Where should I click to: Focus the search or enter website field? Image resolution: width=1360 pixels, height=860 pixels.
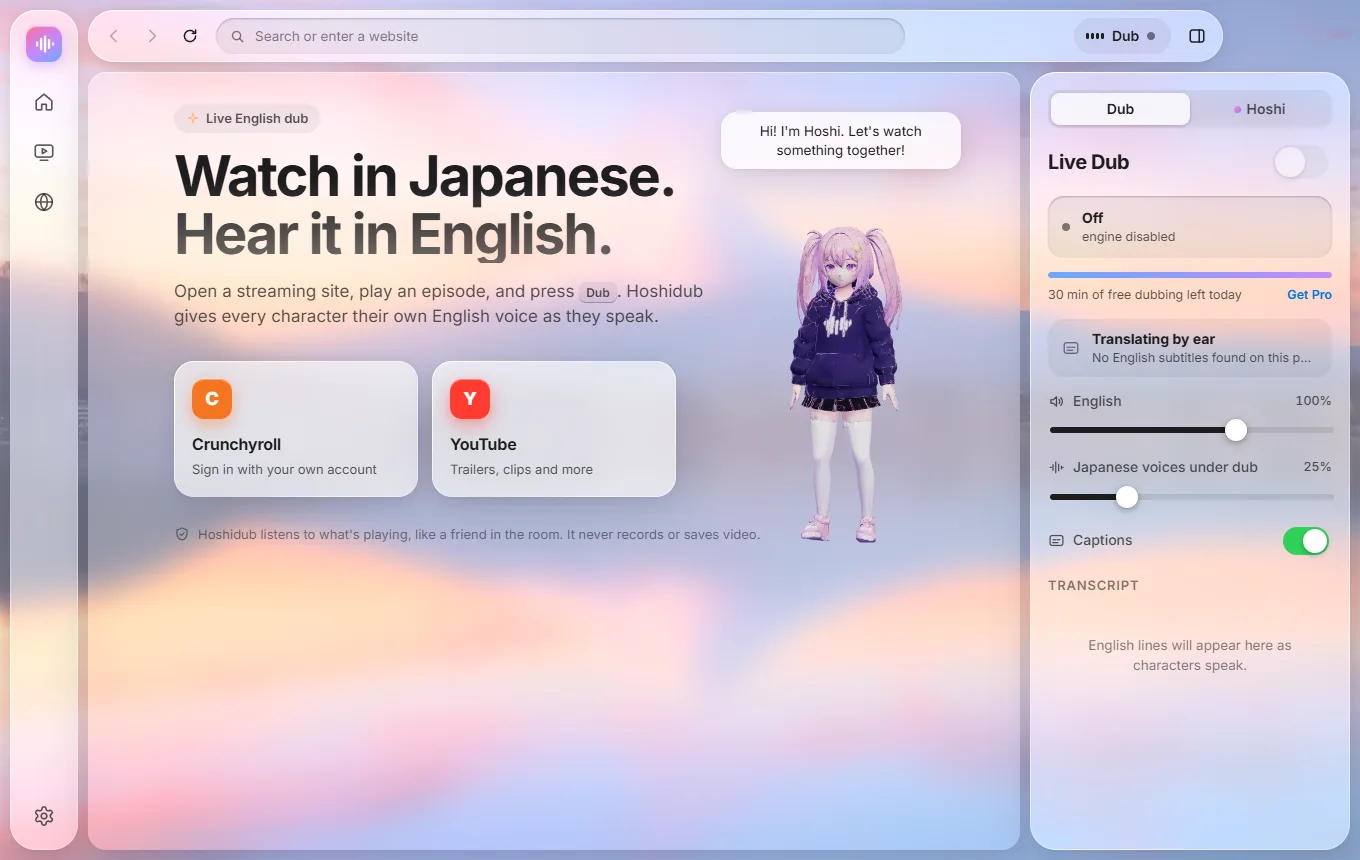tap(560, 36)
